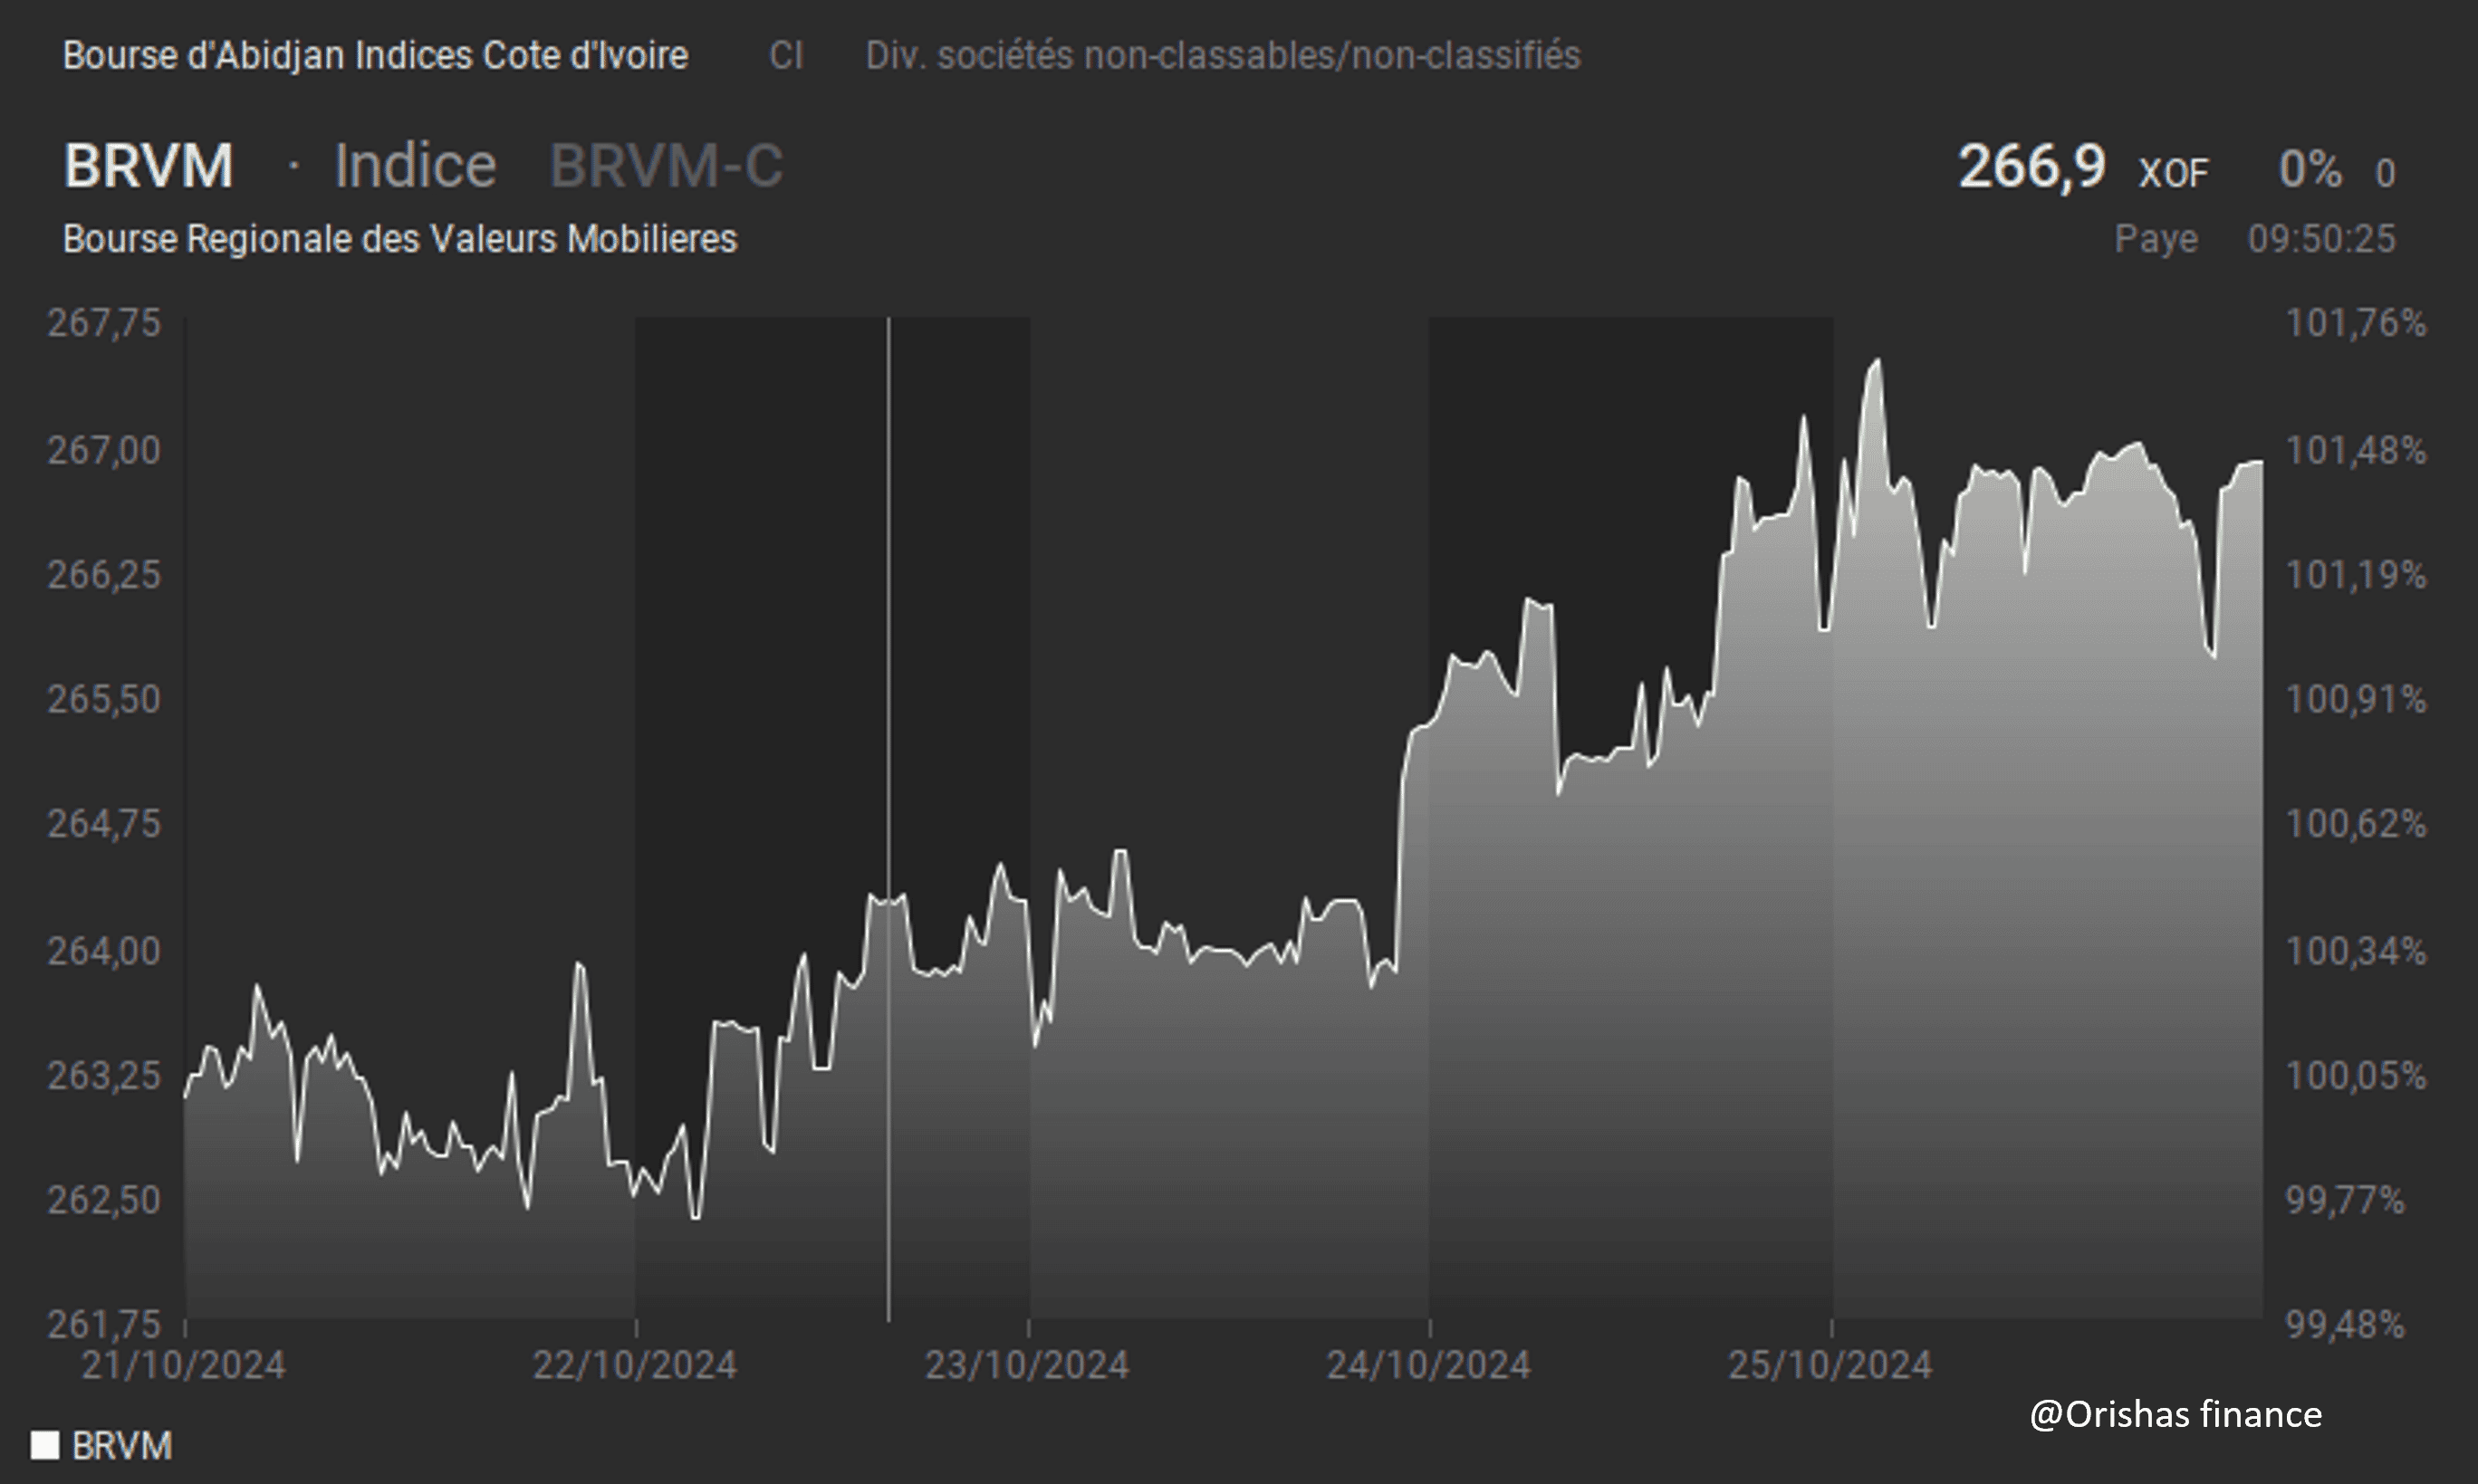
Task: Click the 100,91% percent axis label
Action: [2356, 699]
